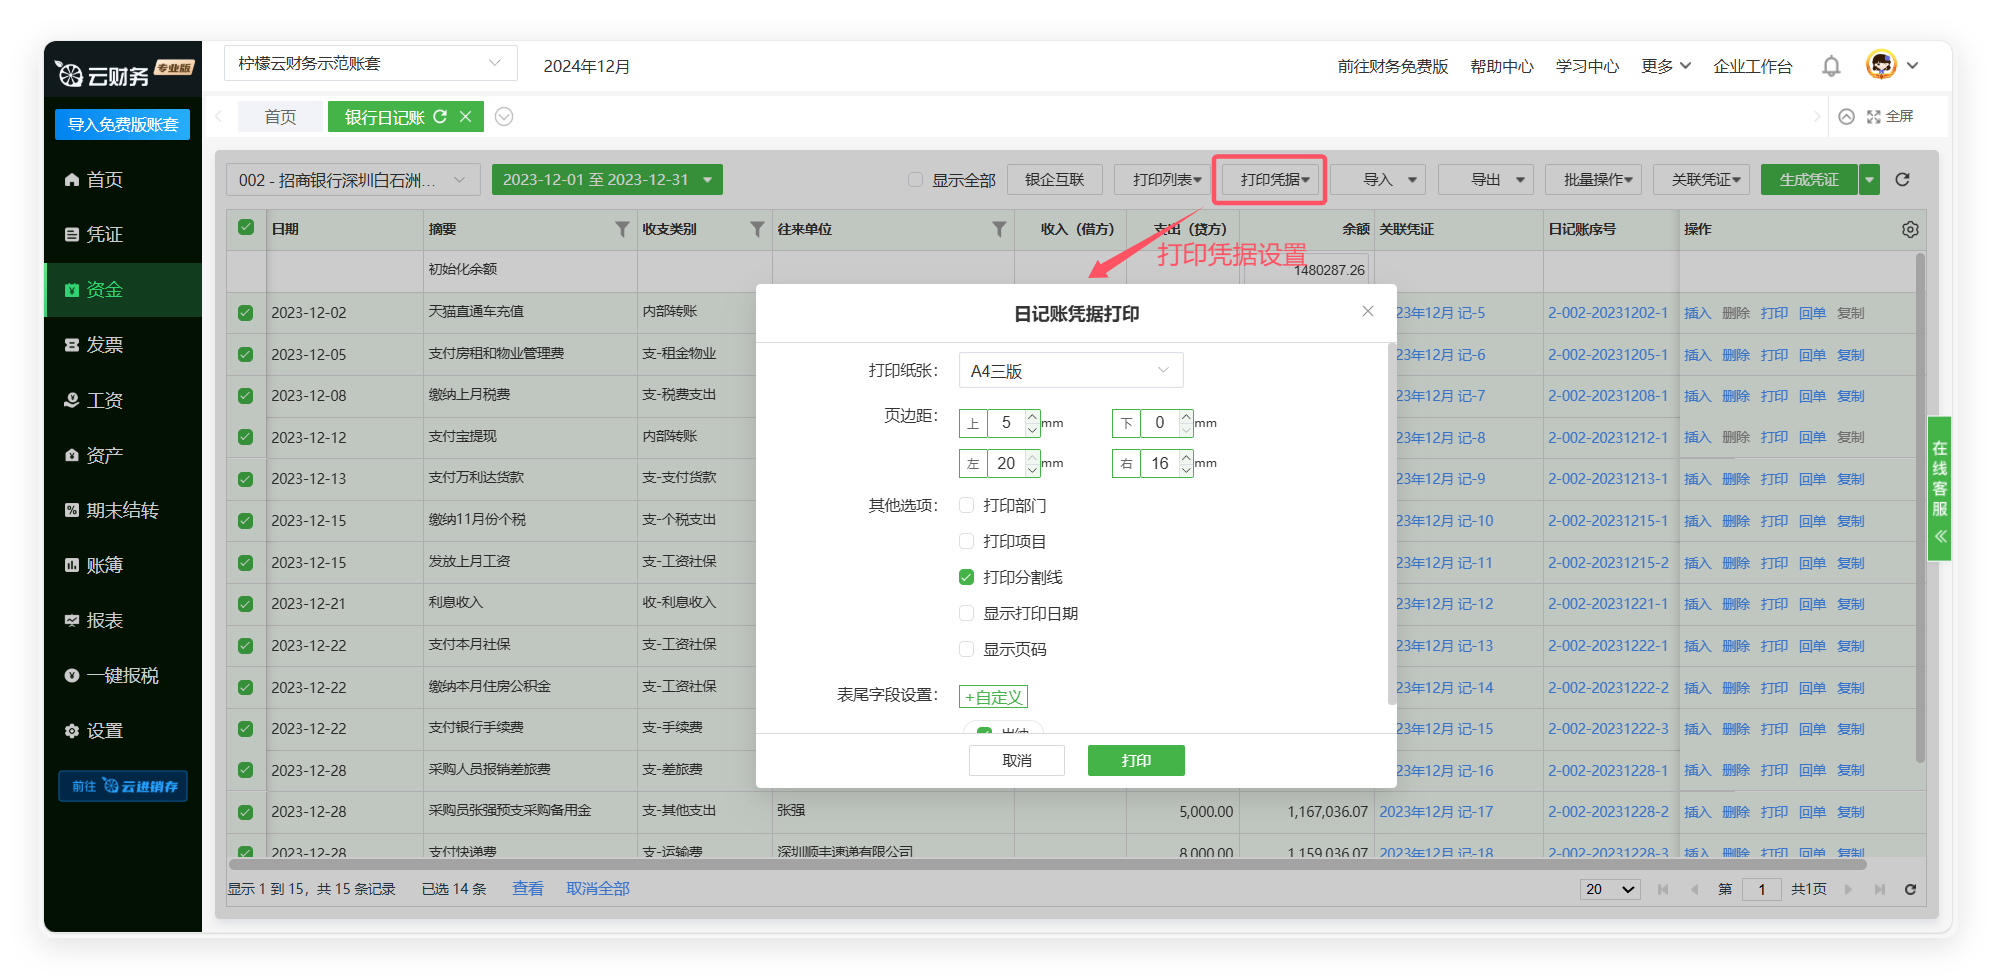Click the 上 margin input field

coord(1006,423)
